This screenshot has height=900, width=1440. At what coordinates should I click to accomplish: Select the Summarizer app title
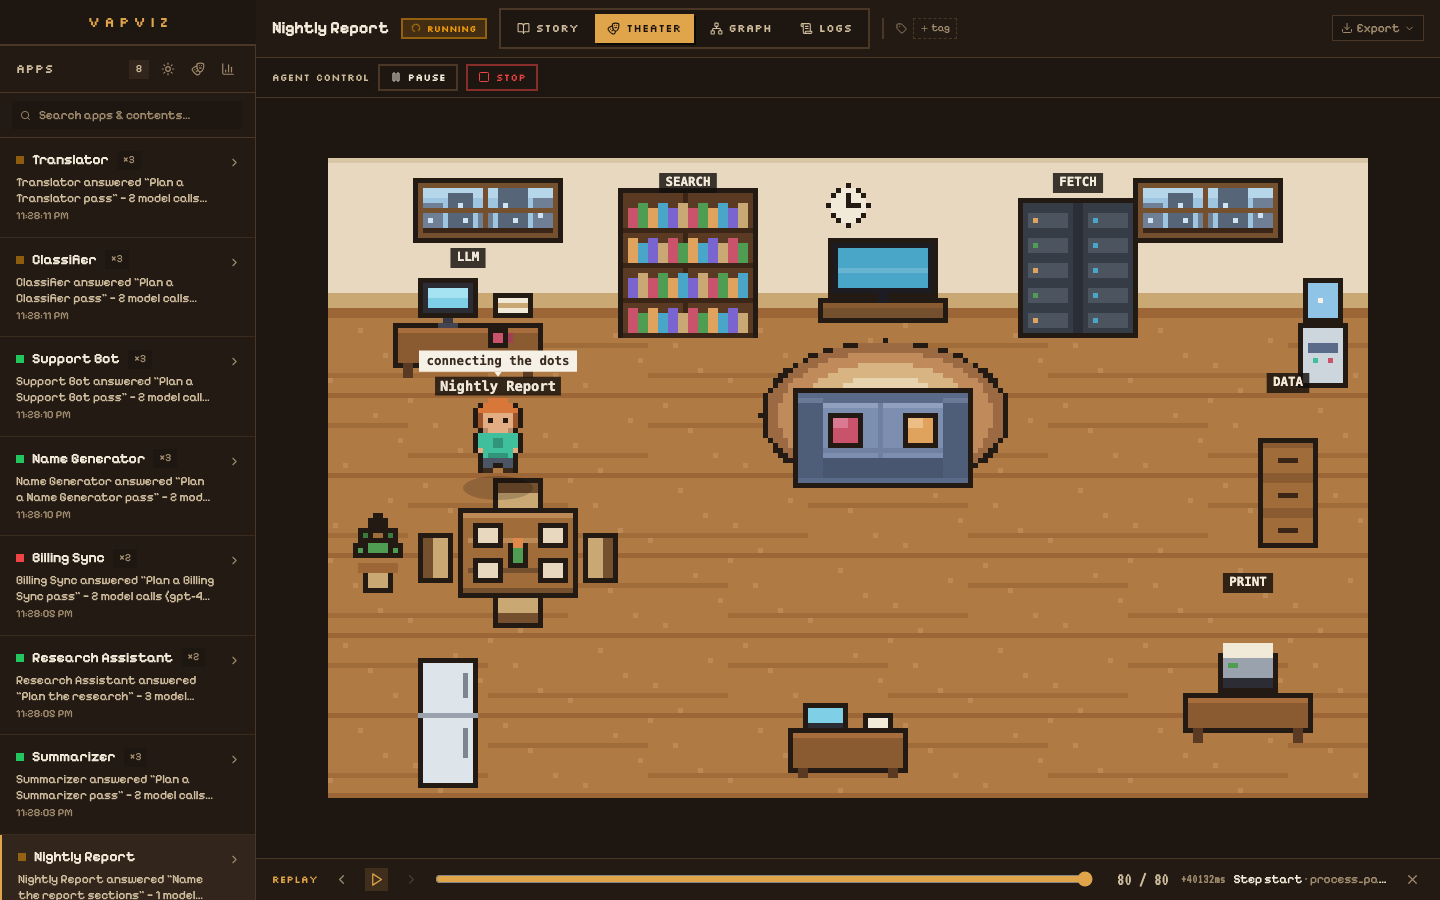click(73, 757)
